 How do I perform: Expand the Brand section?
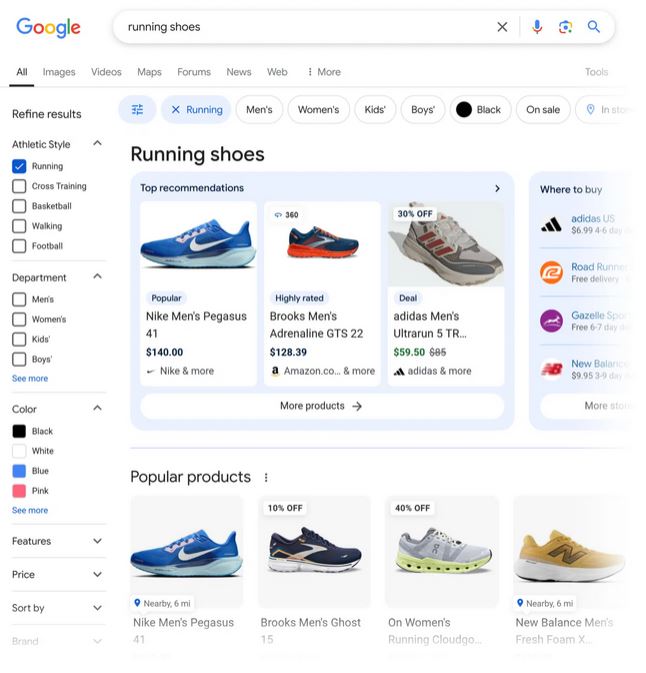coord(97,642)
